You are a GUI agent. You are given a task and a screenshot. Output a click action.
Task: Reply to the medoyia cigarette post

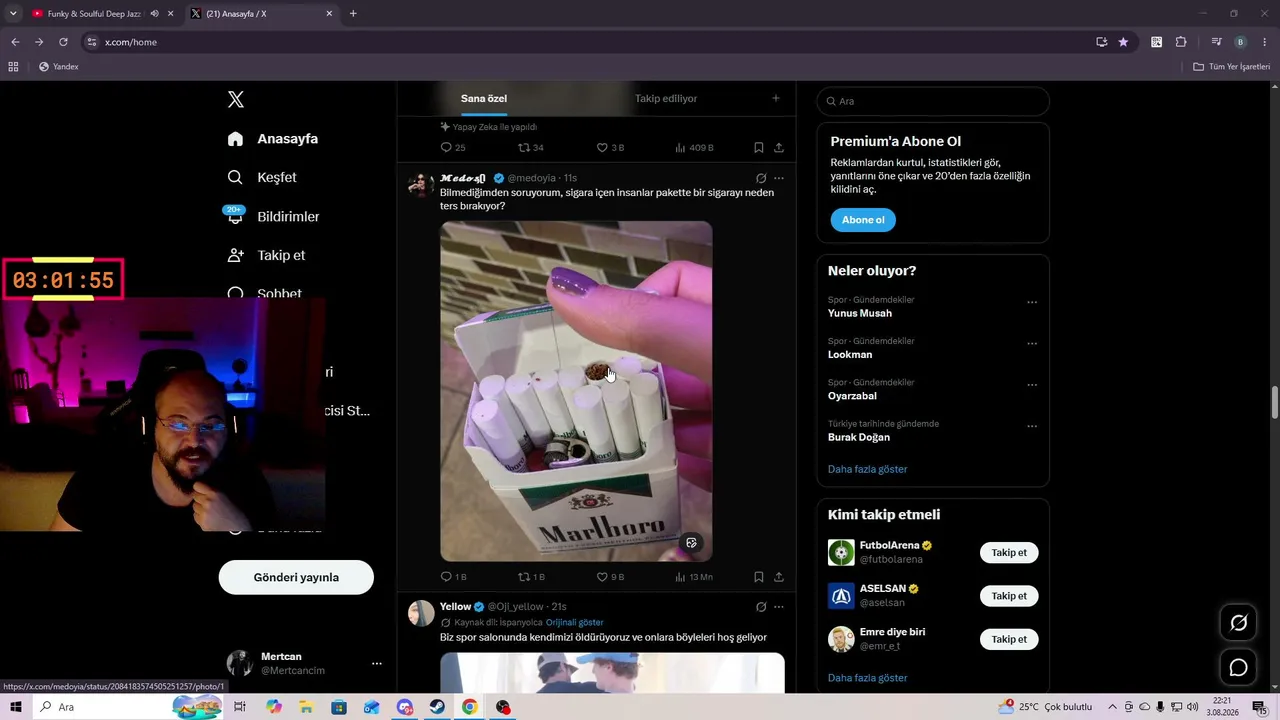pyautogui.click(x=454, y=577)
